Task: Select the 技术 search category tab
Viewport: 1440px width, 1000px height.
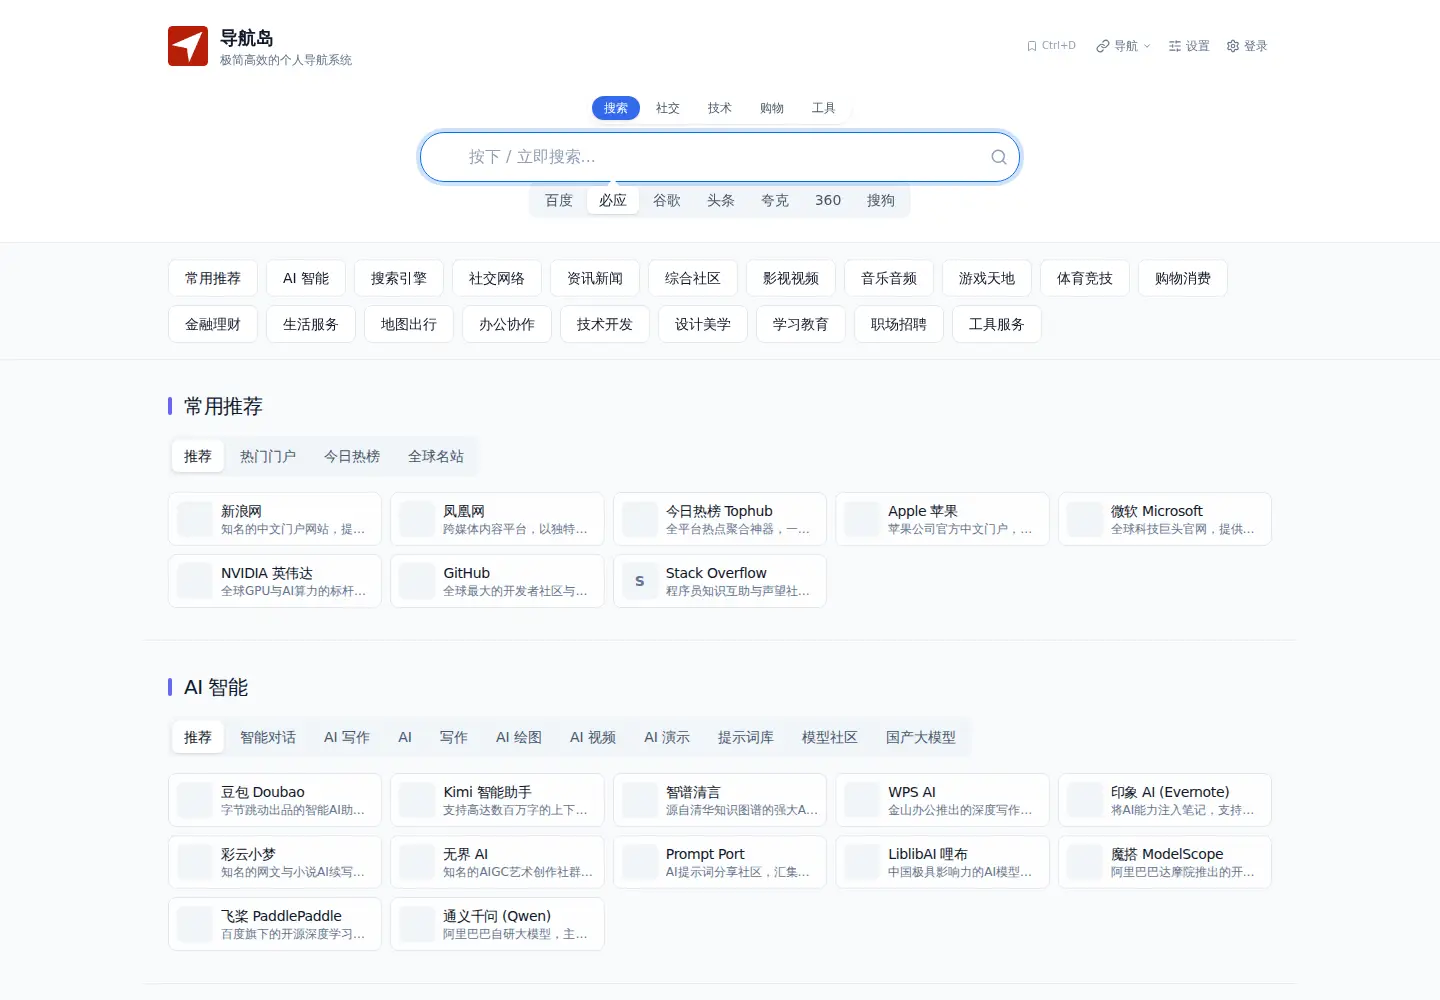Action: point(720,108)
